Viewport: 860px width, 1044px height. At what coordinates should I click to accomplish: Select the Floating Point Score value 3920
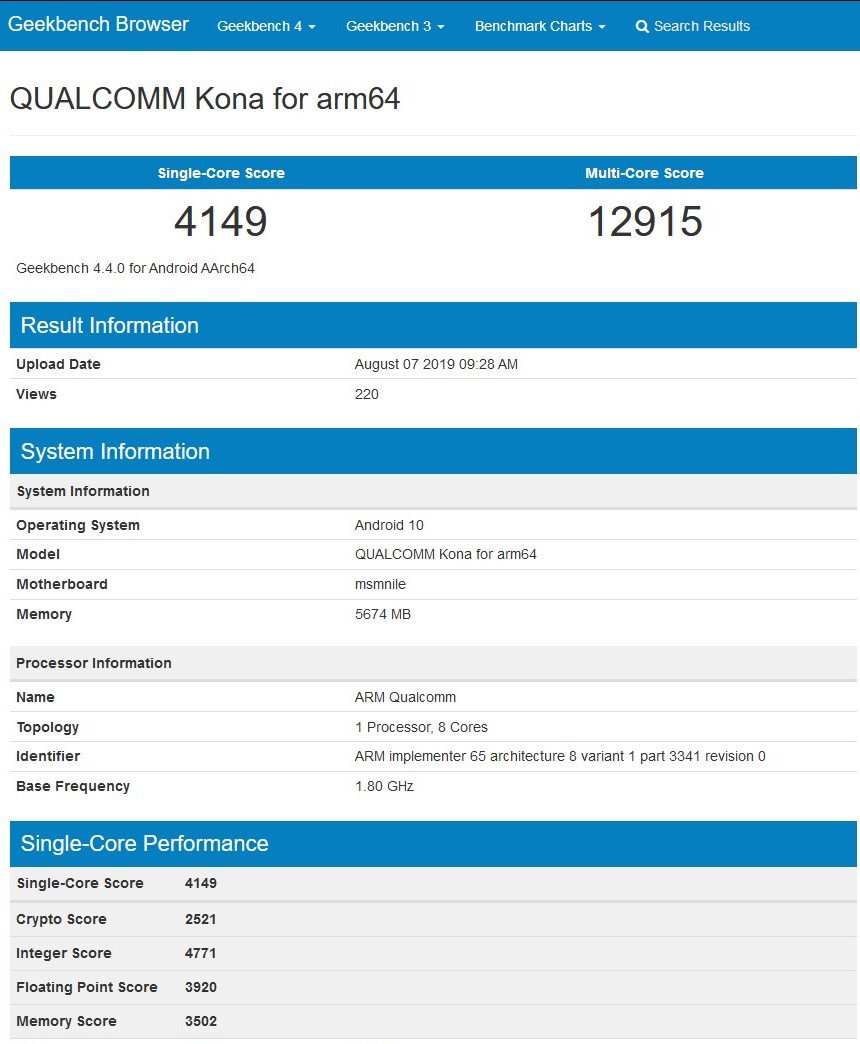coord(201,987)
